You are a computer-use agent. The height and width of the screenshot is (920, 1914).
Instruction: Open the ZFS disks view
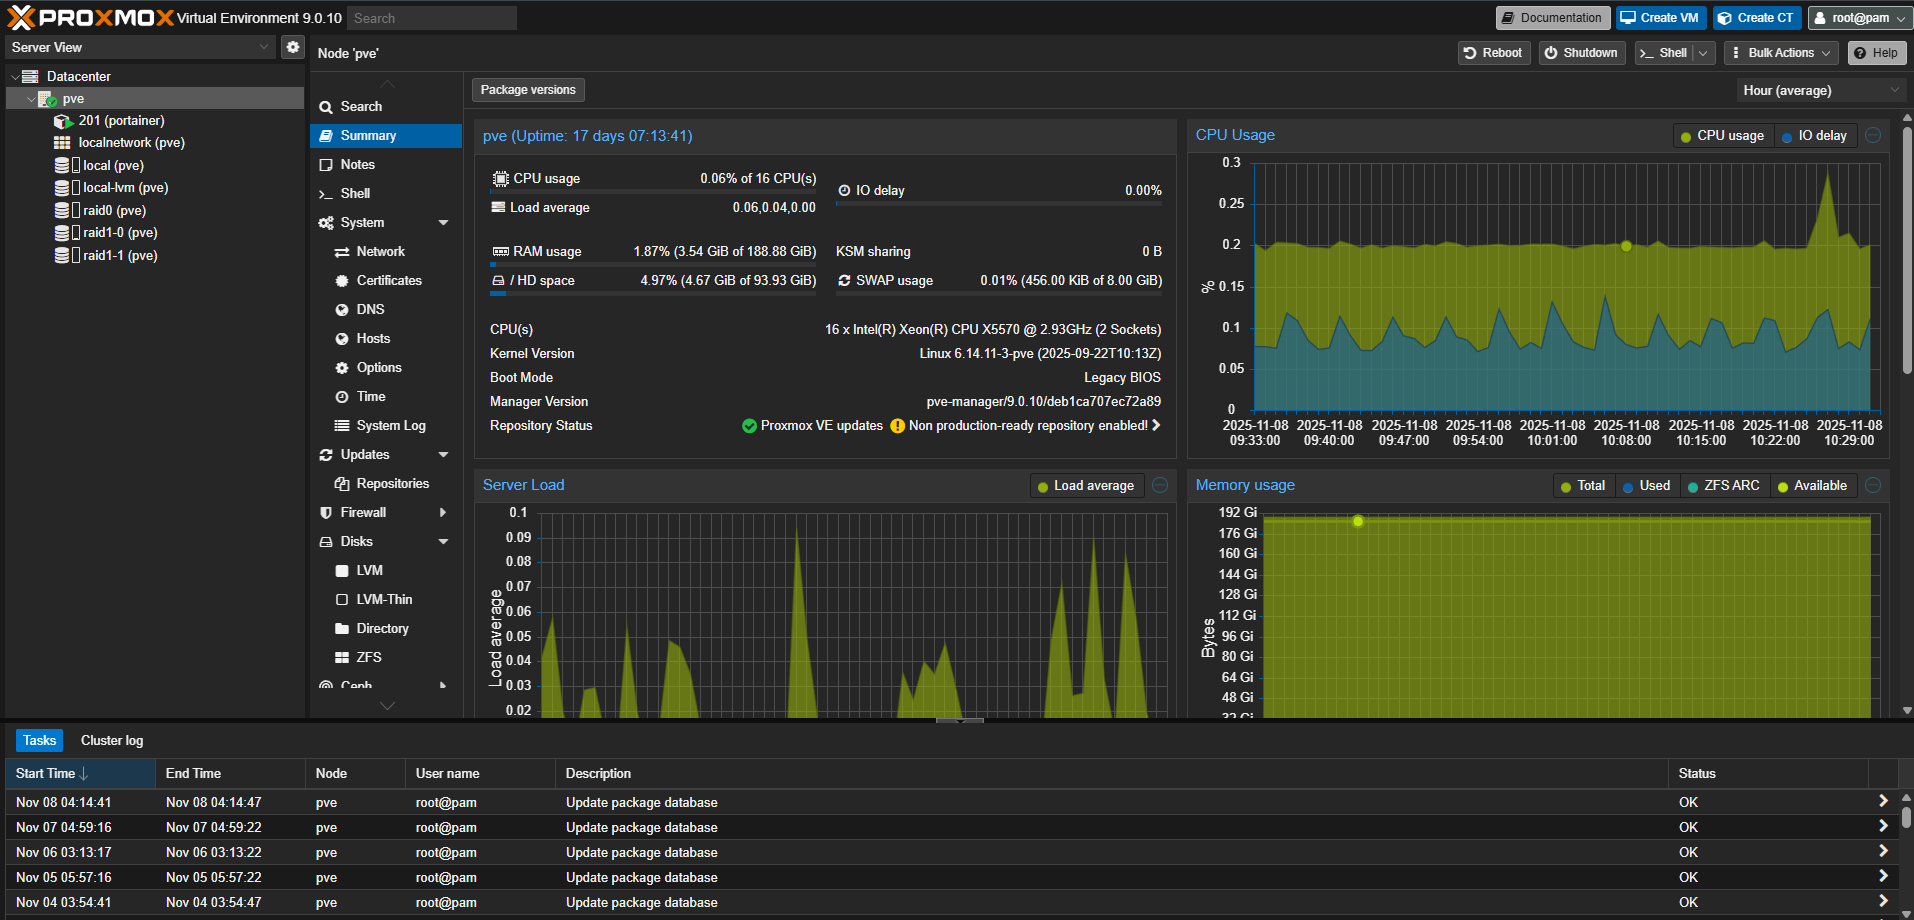(x=367, y=657)
